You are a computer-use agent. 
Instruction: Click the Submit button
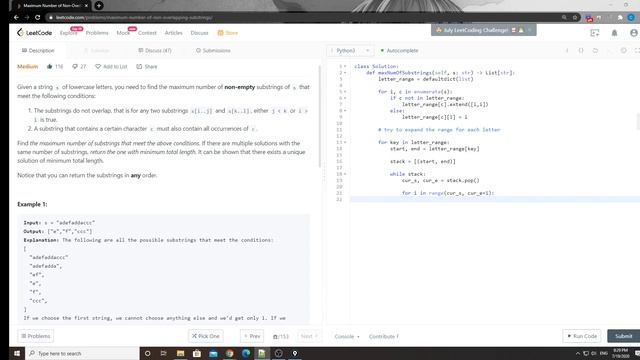coord(623,336)
